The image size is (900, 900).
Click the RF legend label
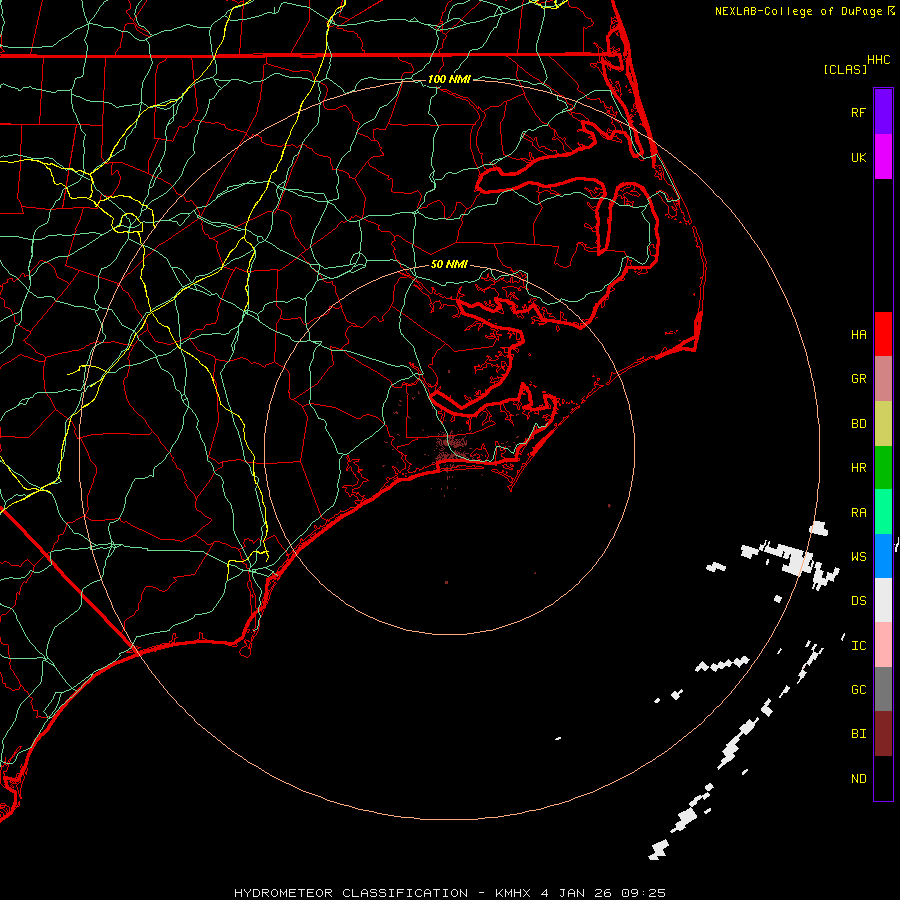[858, 112]
